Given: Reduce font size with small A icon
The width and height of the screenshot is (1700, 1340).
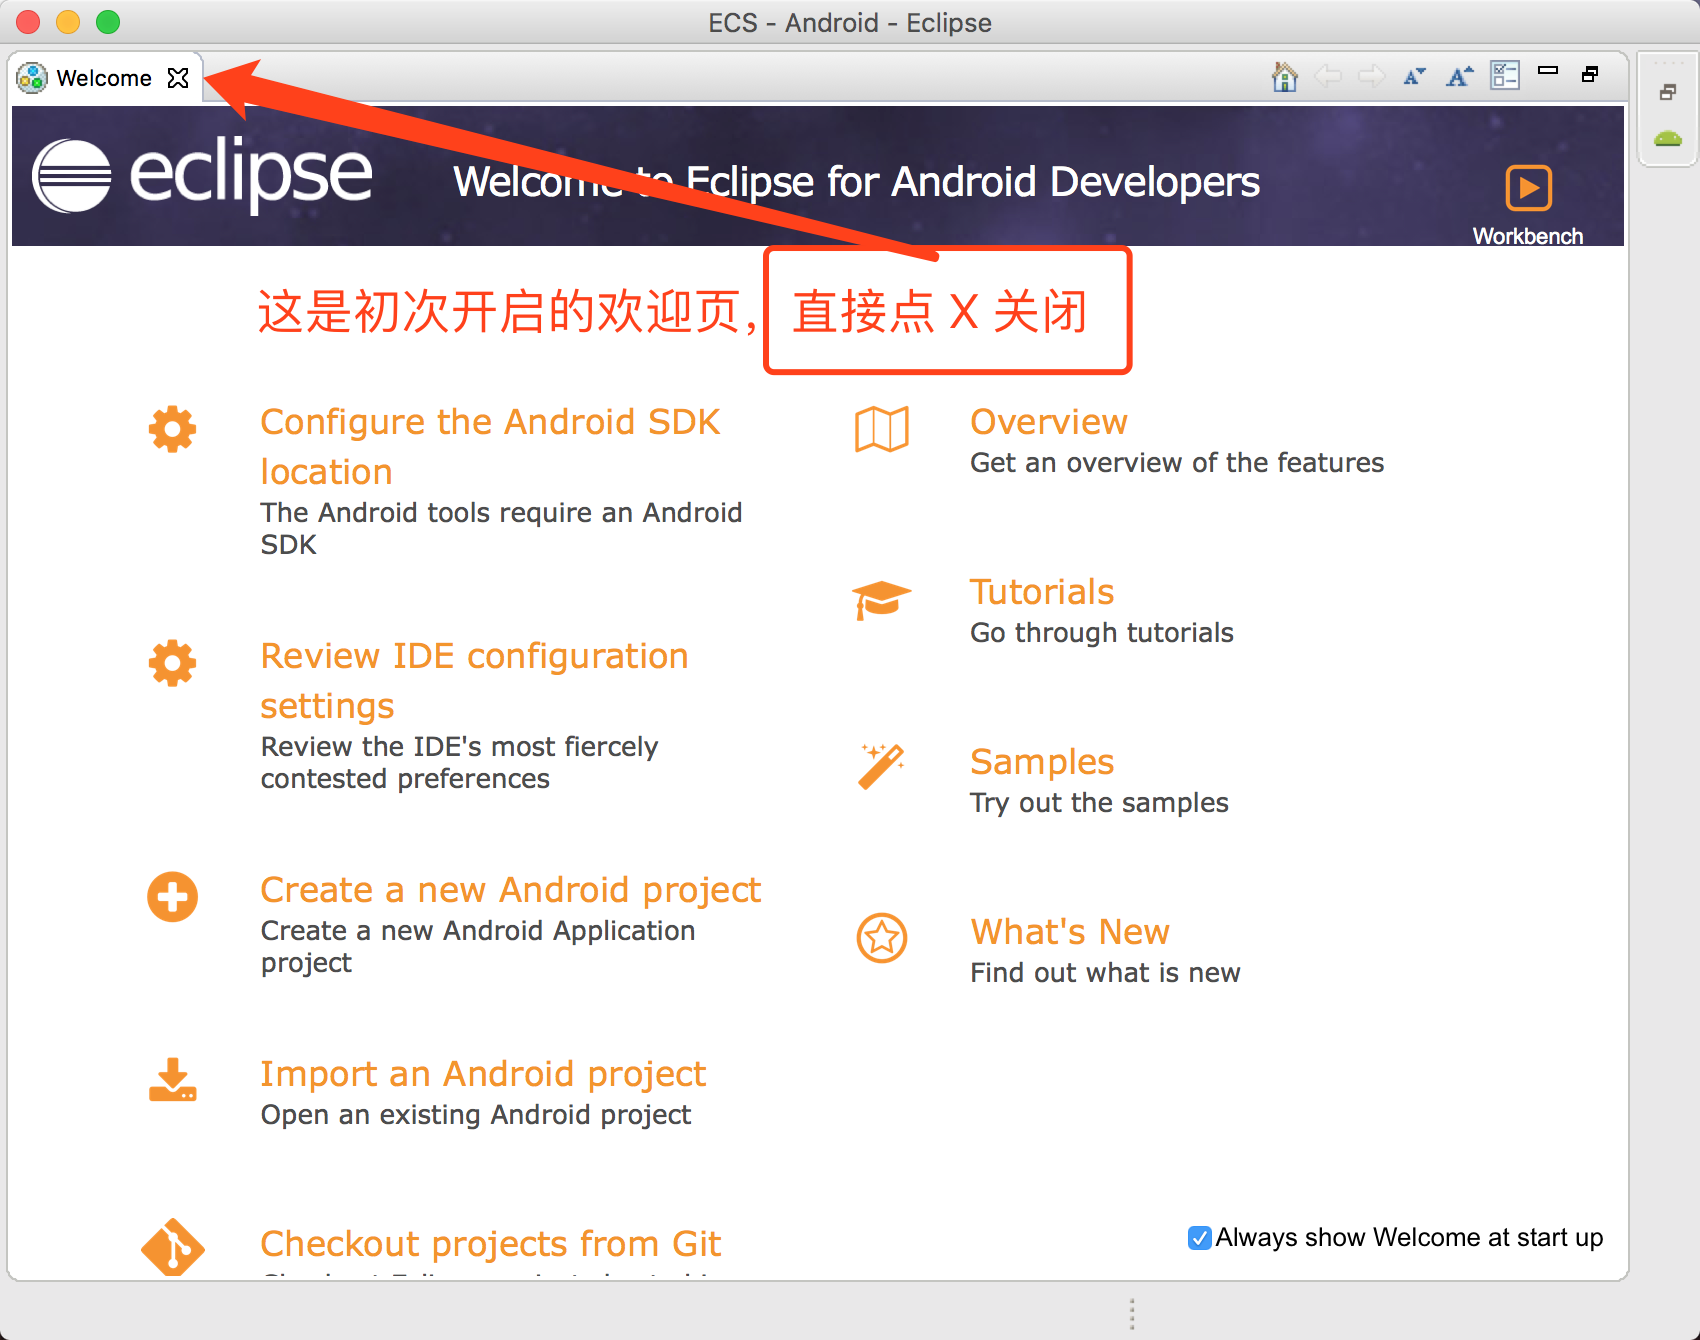Looking at the screenshot, I should coord(1414,76).
